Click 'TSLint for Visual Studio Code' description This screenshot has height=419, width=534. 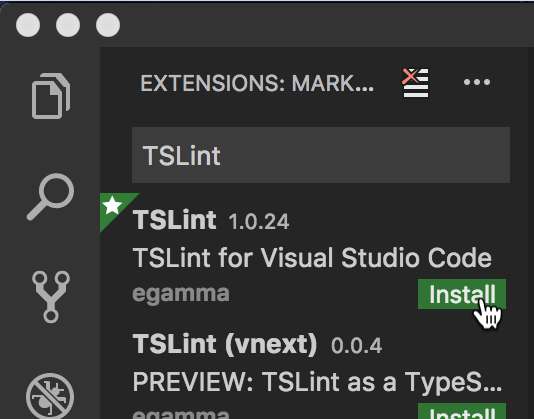point(312,258)
